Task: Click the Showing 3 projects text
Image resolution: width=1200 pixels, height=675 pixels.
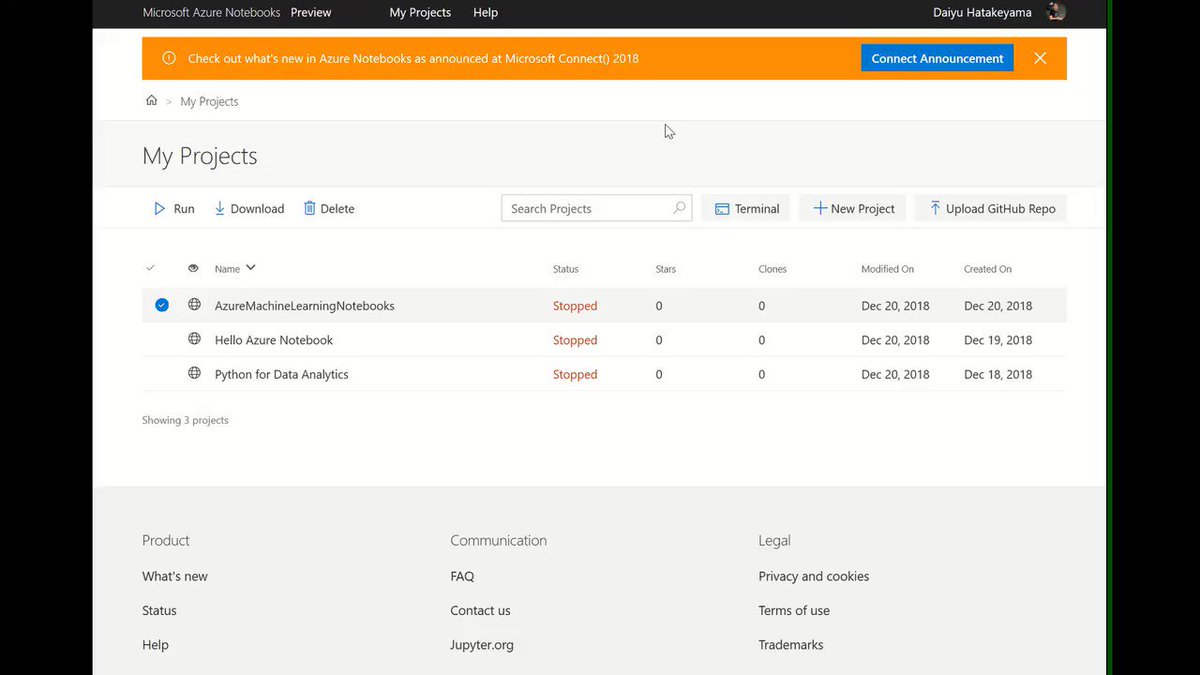Action: 185,420
